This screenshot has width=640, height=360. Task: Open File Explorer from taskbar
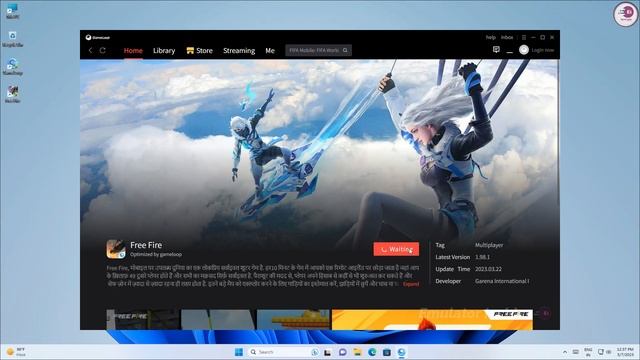358,352
